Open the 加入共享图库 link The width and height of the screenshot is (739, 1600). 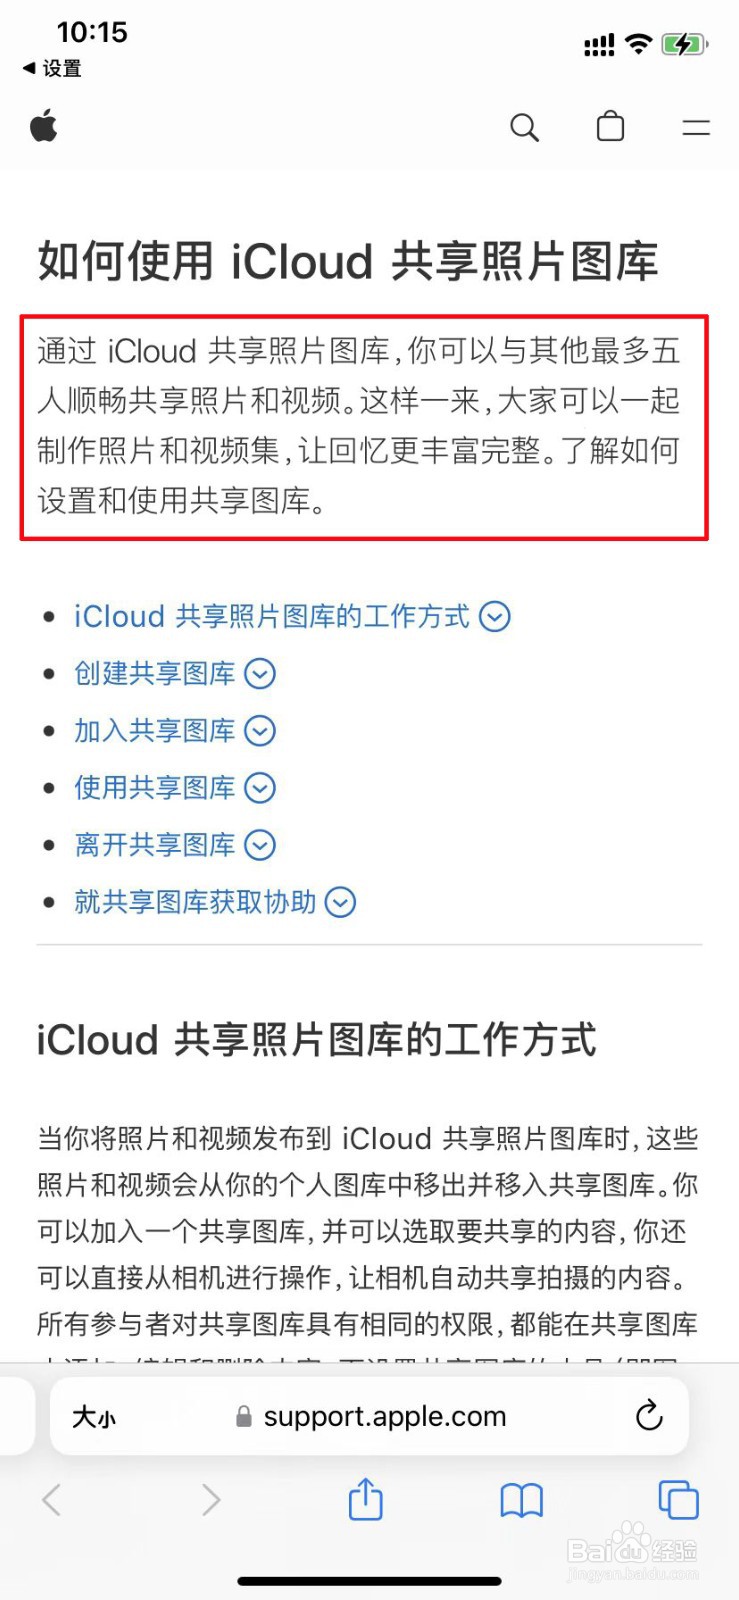point(155,731)
